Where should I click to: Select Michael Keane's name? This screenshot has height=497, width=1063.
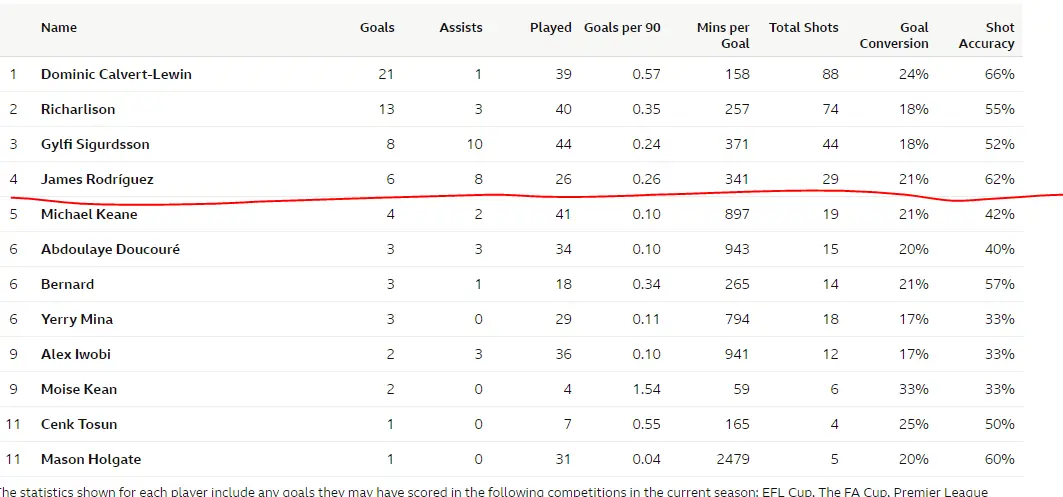[89, 214]
